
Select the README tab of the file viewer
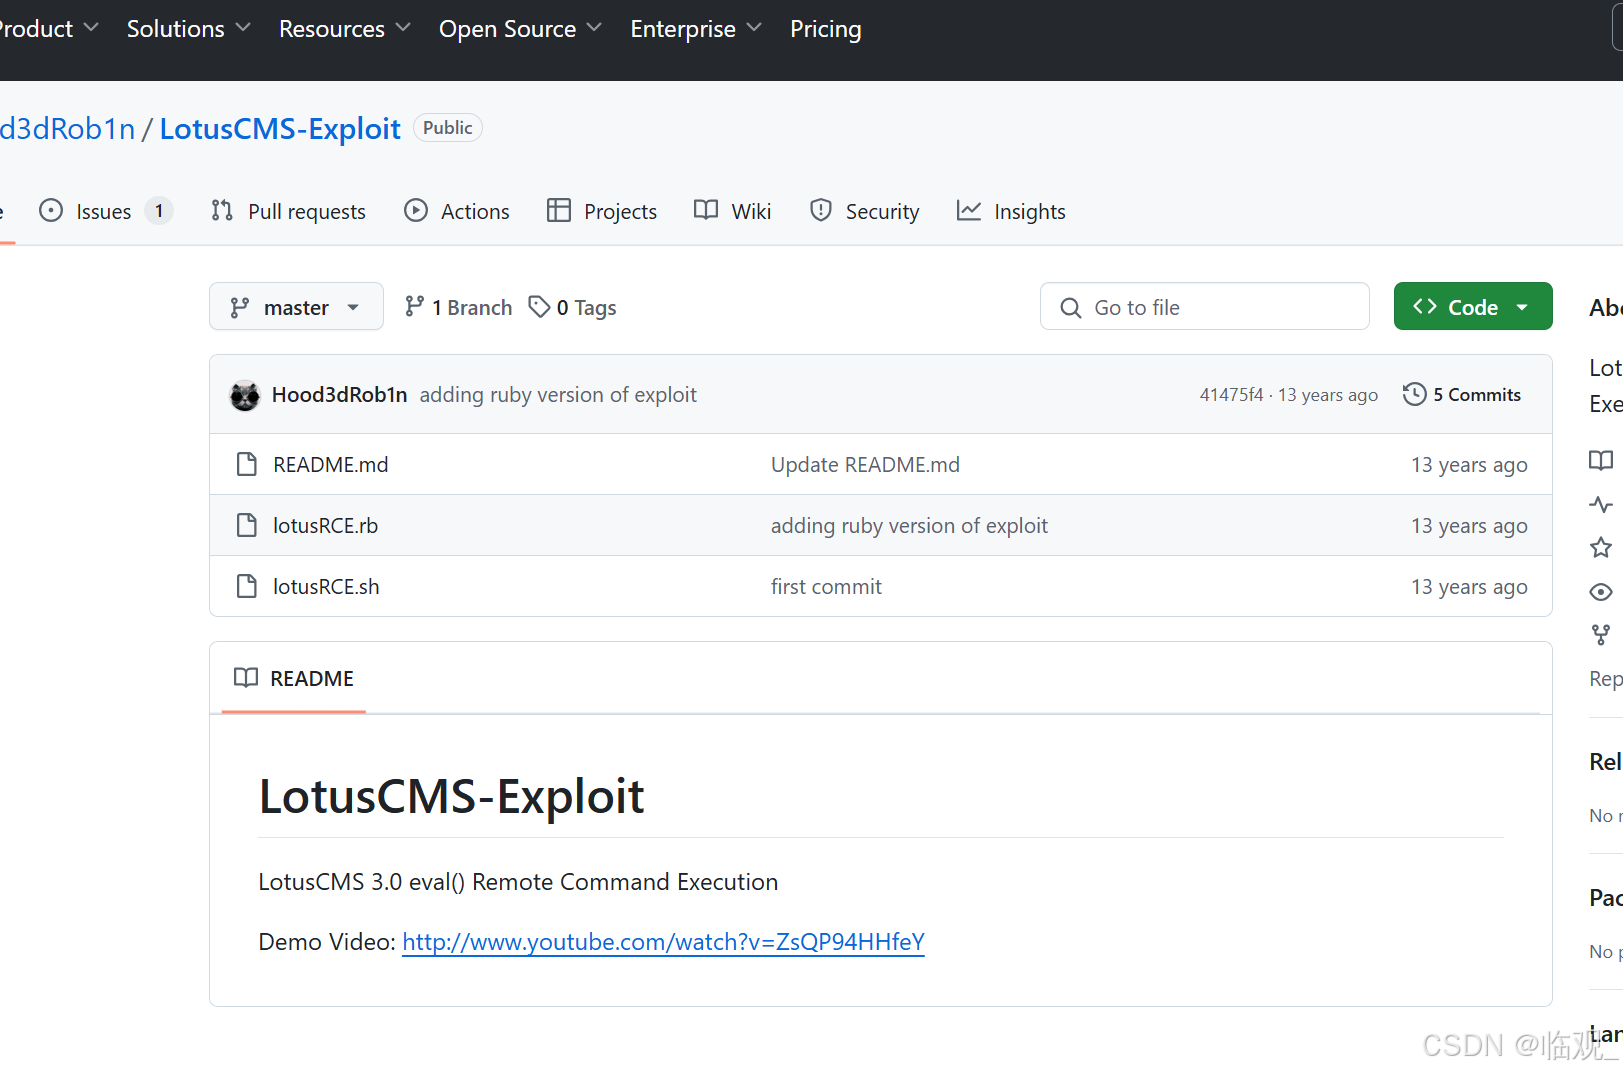(x=294, y=678)
